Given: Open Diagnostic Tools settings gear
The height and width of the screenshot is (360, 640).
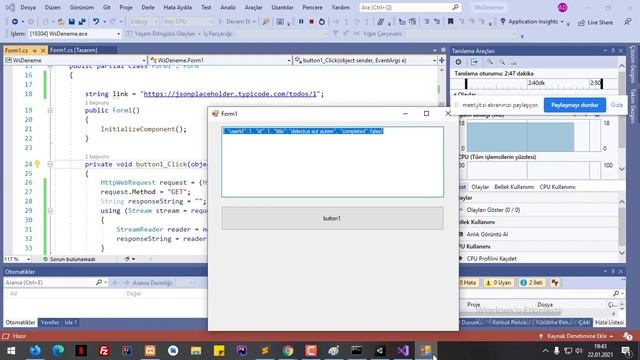Looking at the screenshot, I should click(458, 62).
